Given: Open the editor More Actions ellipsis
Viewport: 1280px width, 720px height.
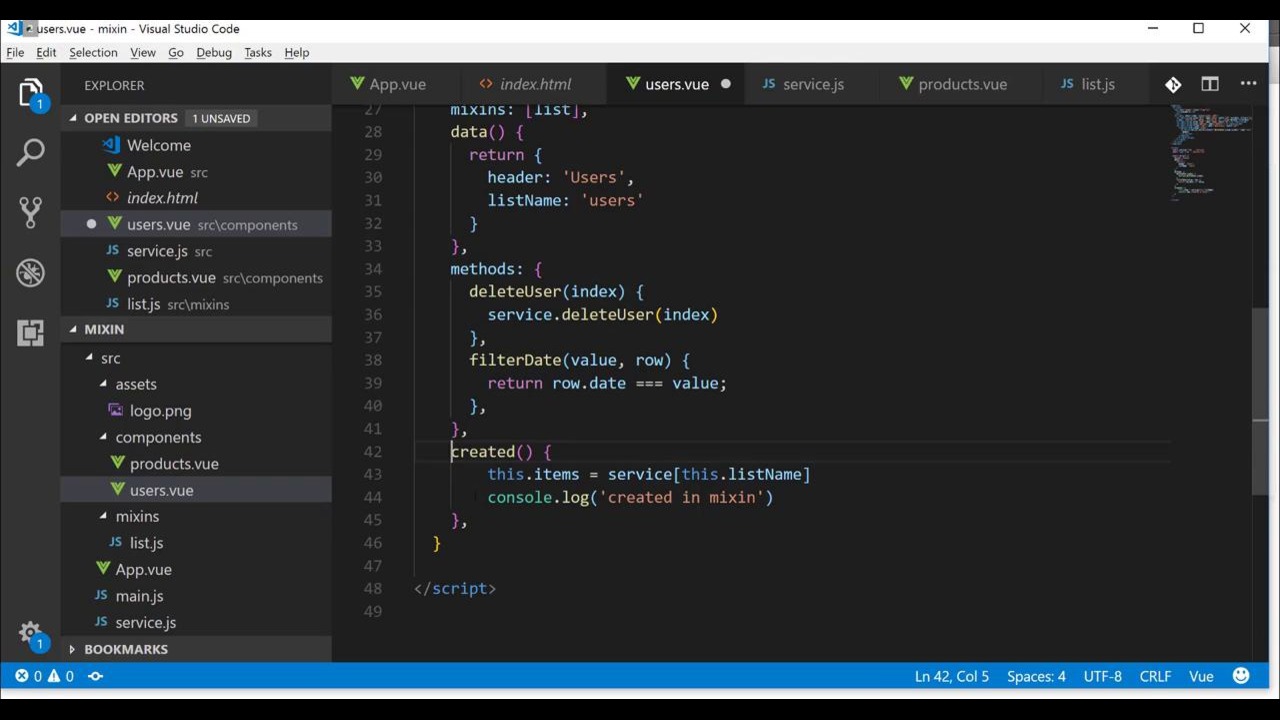Looking at the screenshot, I should tap(1248, 85).
